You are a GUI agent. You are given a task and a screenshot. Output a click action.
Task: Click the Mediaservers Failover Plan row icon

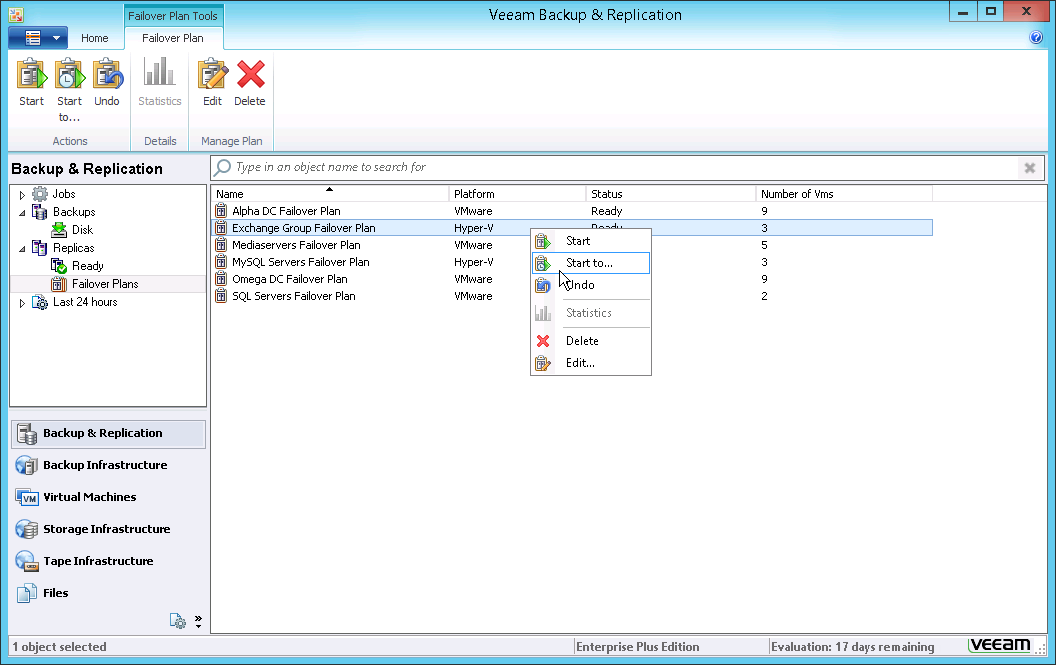[221, 245]
